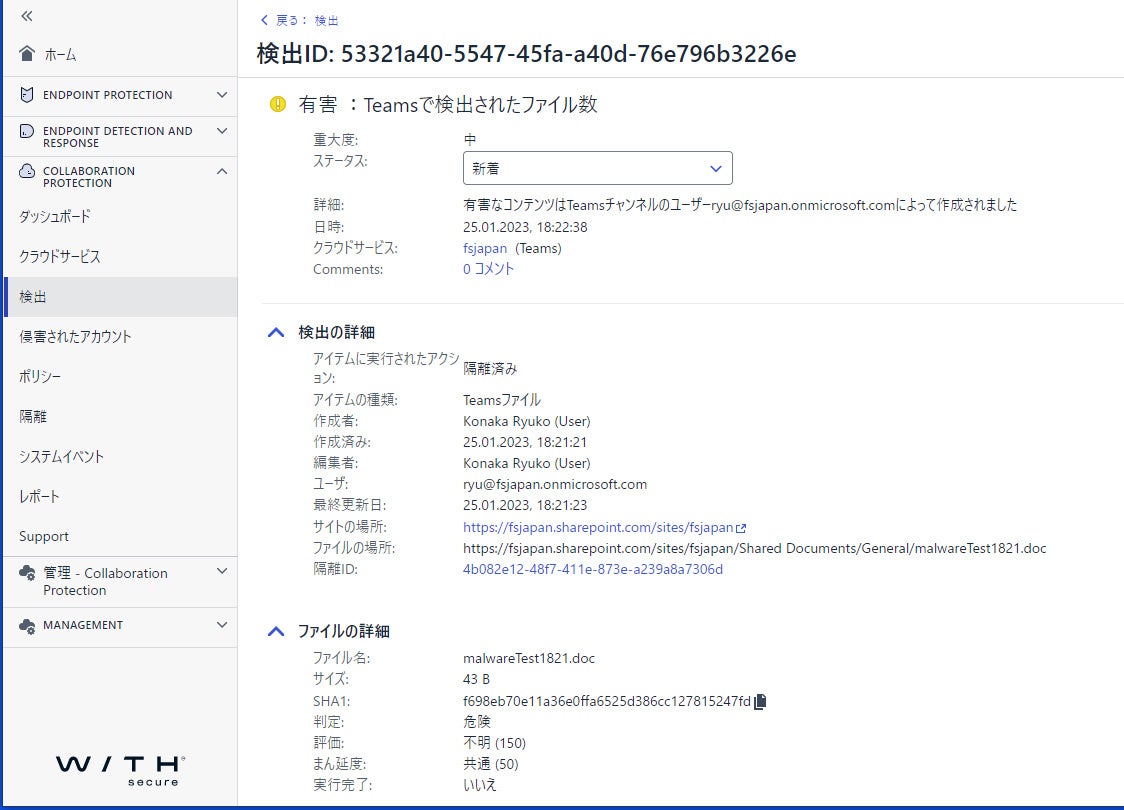Click 作成者 Konaka Ryuko (User) value

(x=527, y=421)
